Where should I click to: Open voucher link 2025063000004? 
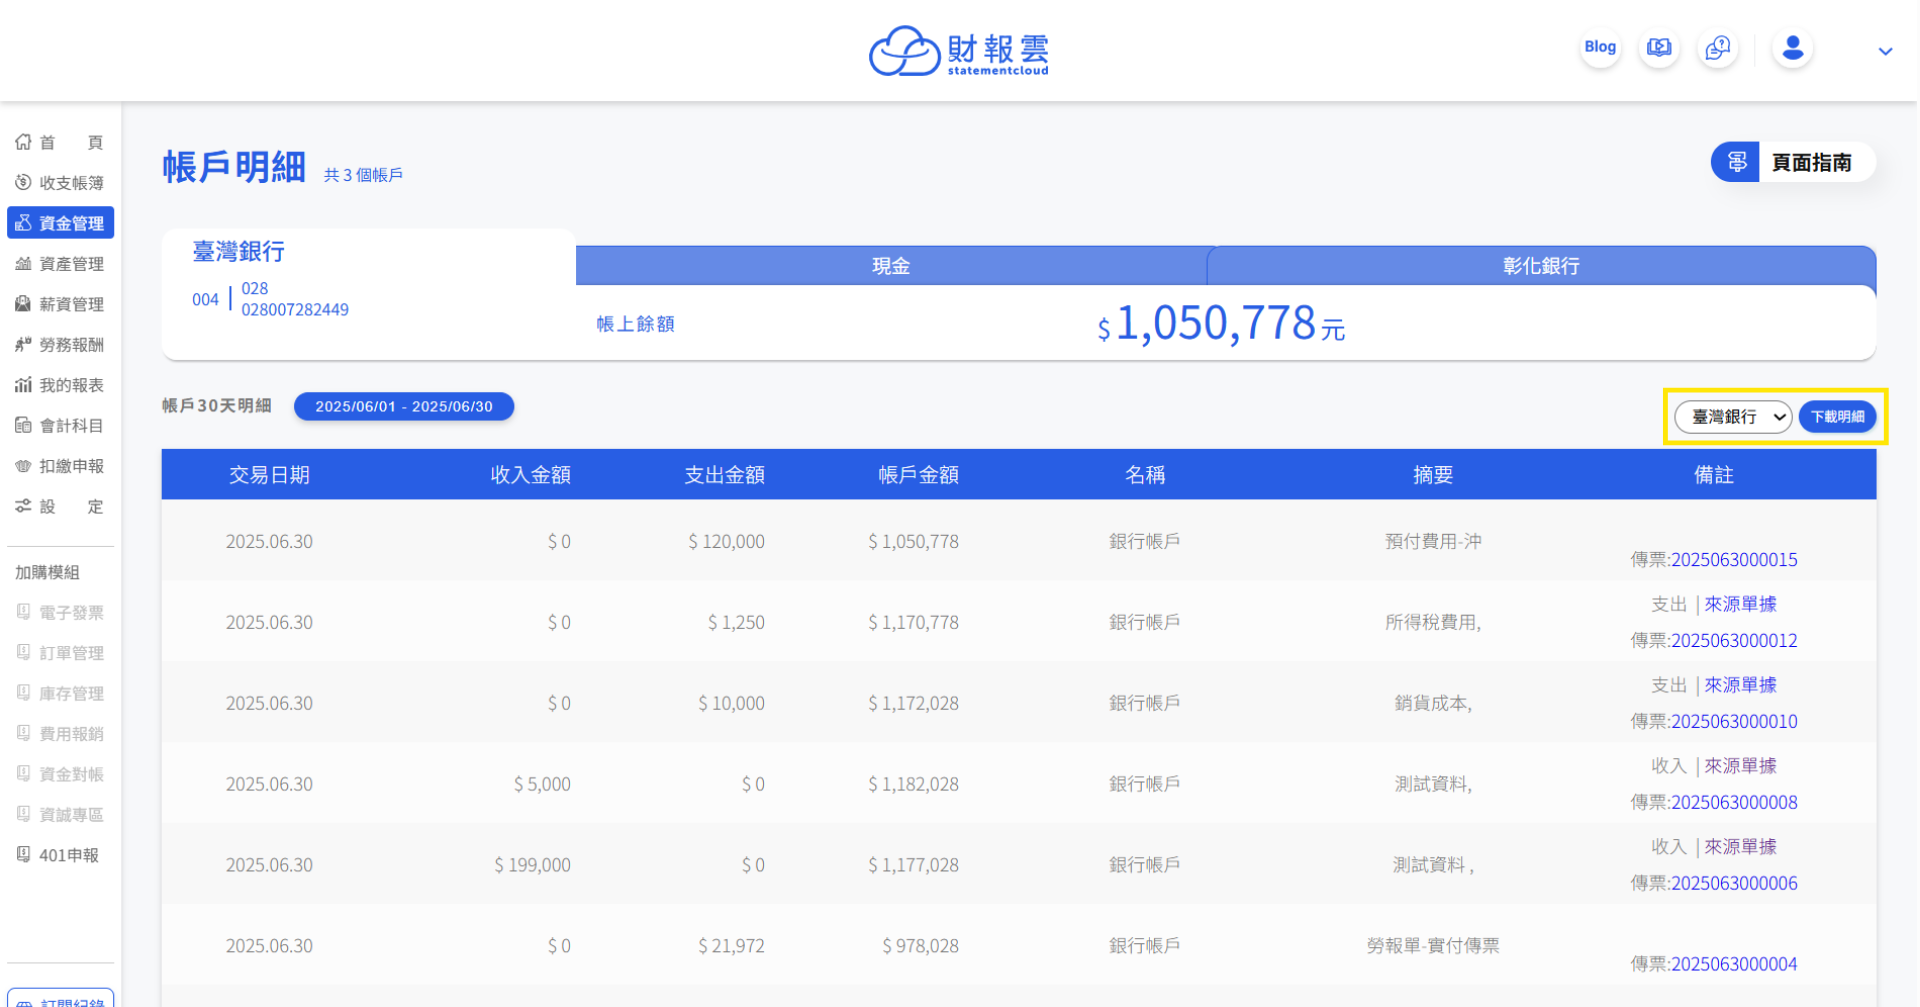coord(1735,965)
